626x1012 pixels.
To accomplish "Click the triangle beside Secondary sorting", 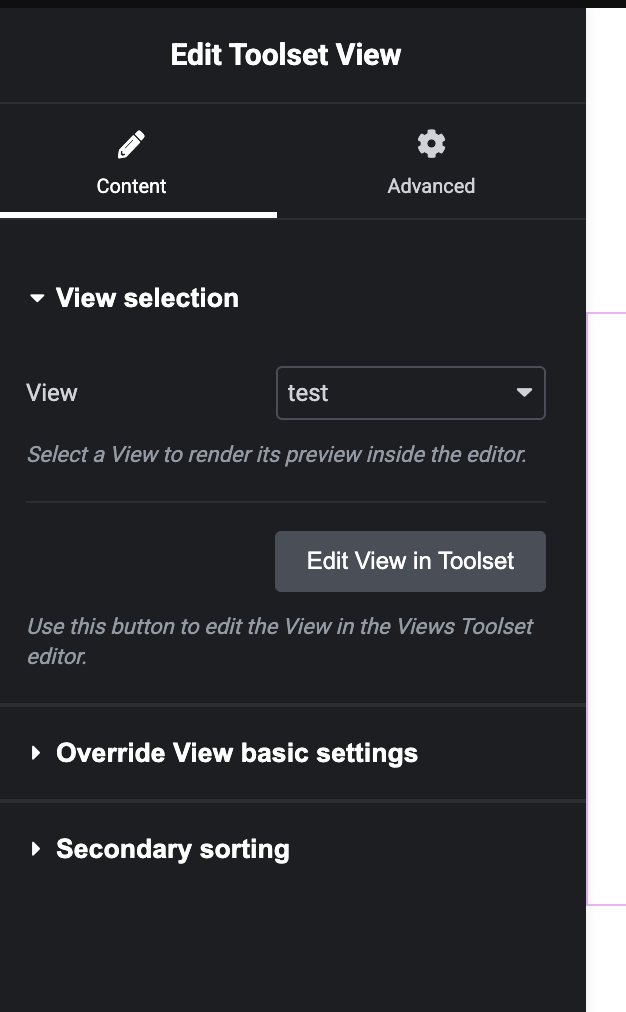I will 37,849.
